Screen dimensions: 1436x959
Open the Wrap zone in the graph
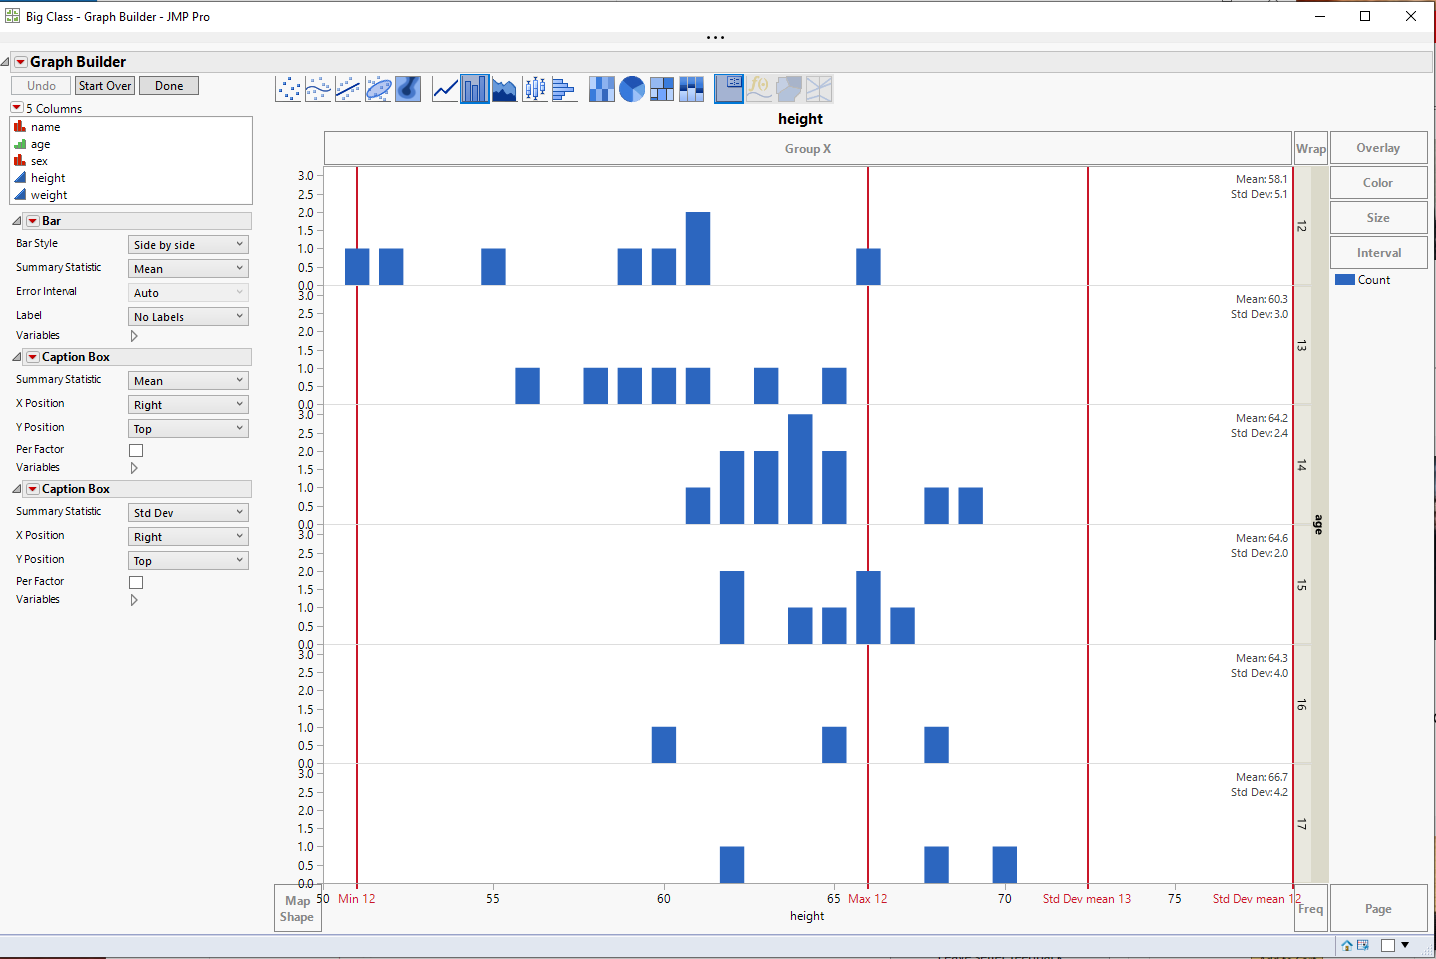(x=1310, y=147)
